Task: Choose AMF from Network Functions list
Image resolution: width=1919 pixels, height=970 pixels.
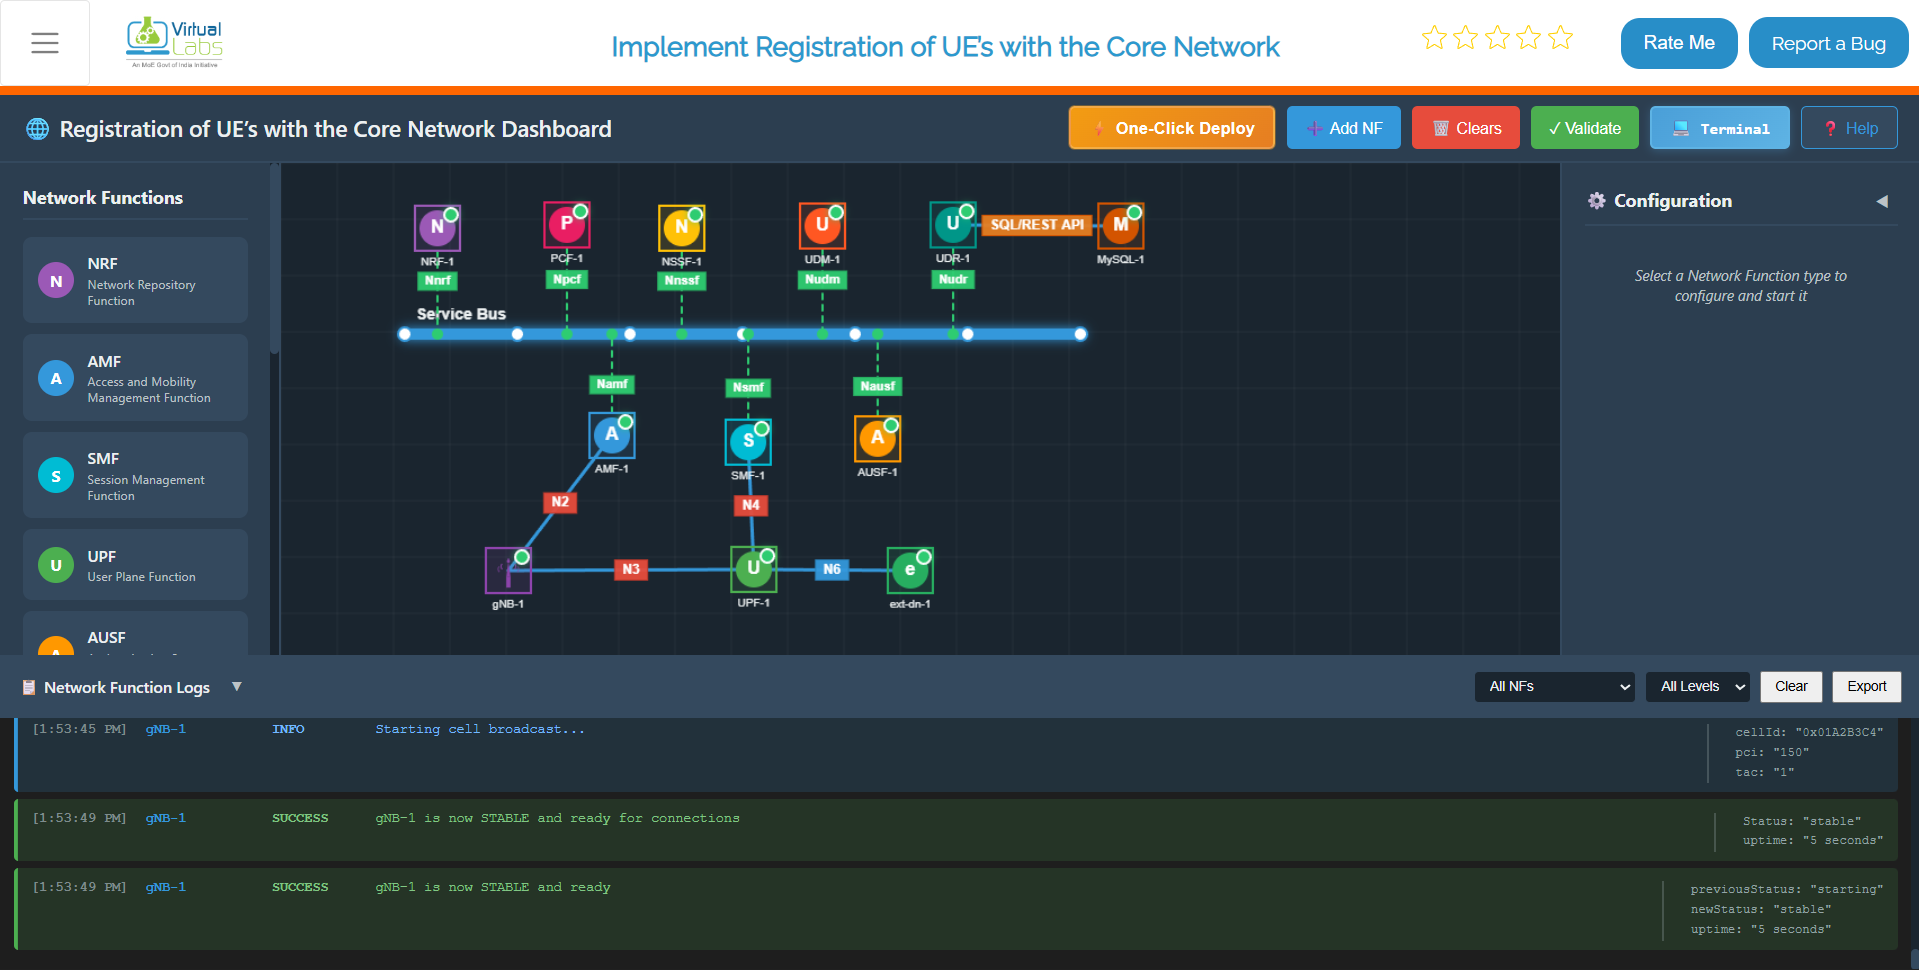Action: [135, 378]
